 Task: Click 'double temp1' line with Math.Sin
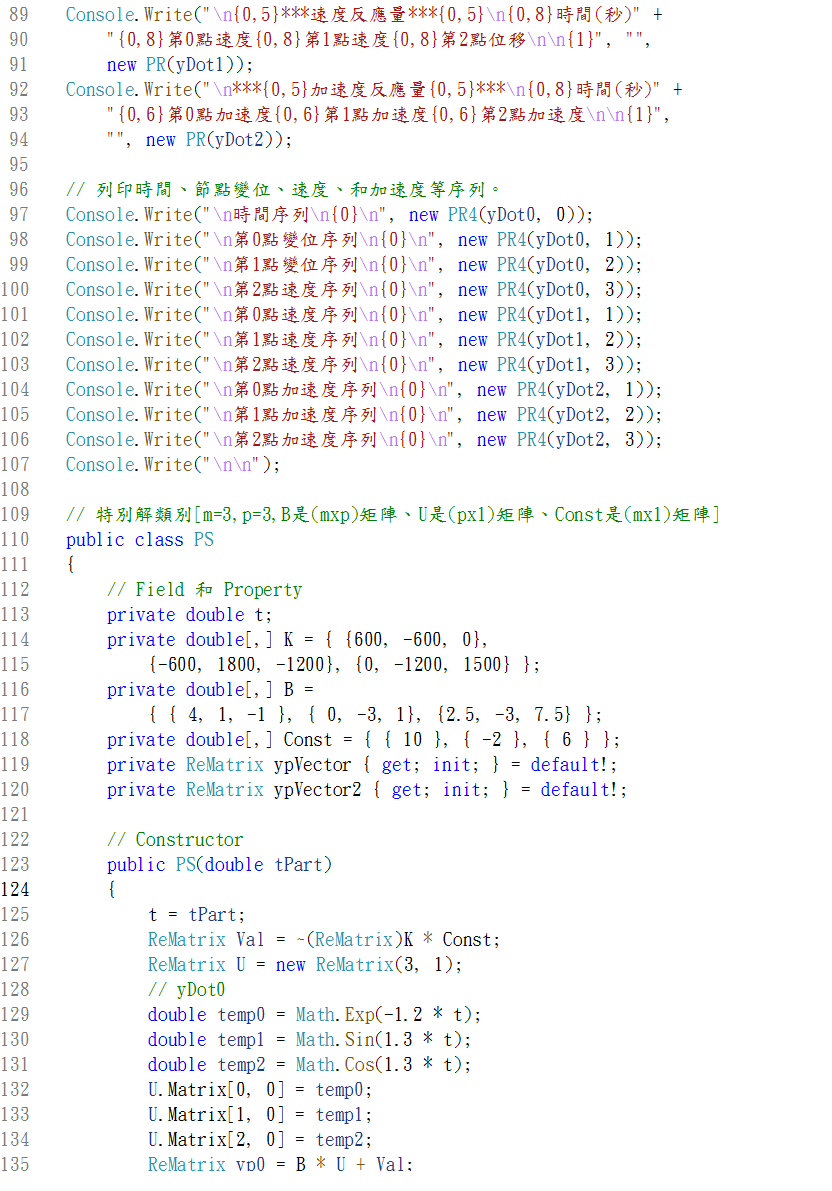coord(309,1040)
